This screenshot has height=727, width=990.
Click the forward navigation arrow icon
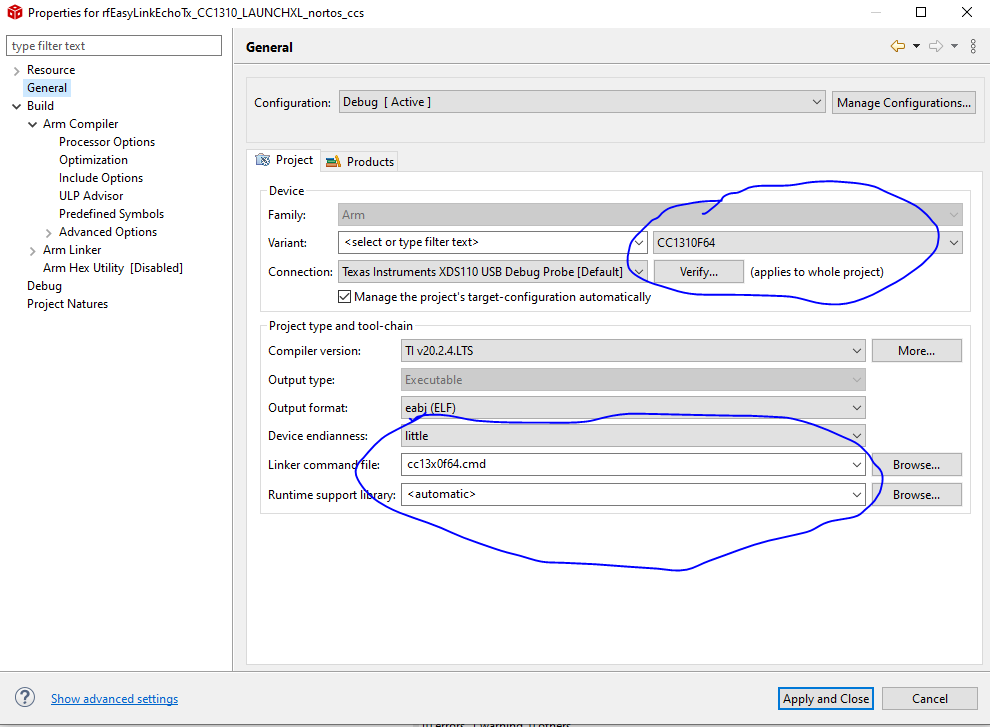pos(936,46)
